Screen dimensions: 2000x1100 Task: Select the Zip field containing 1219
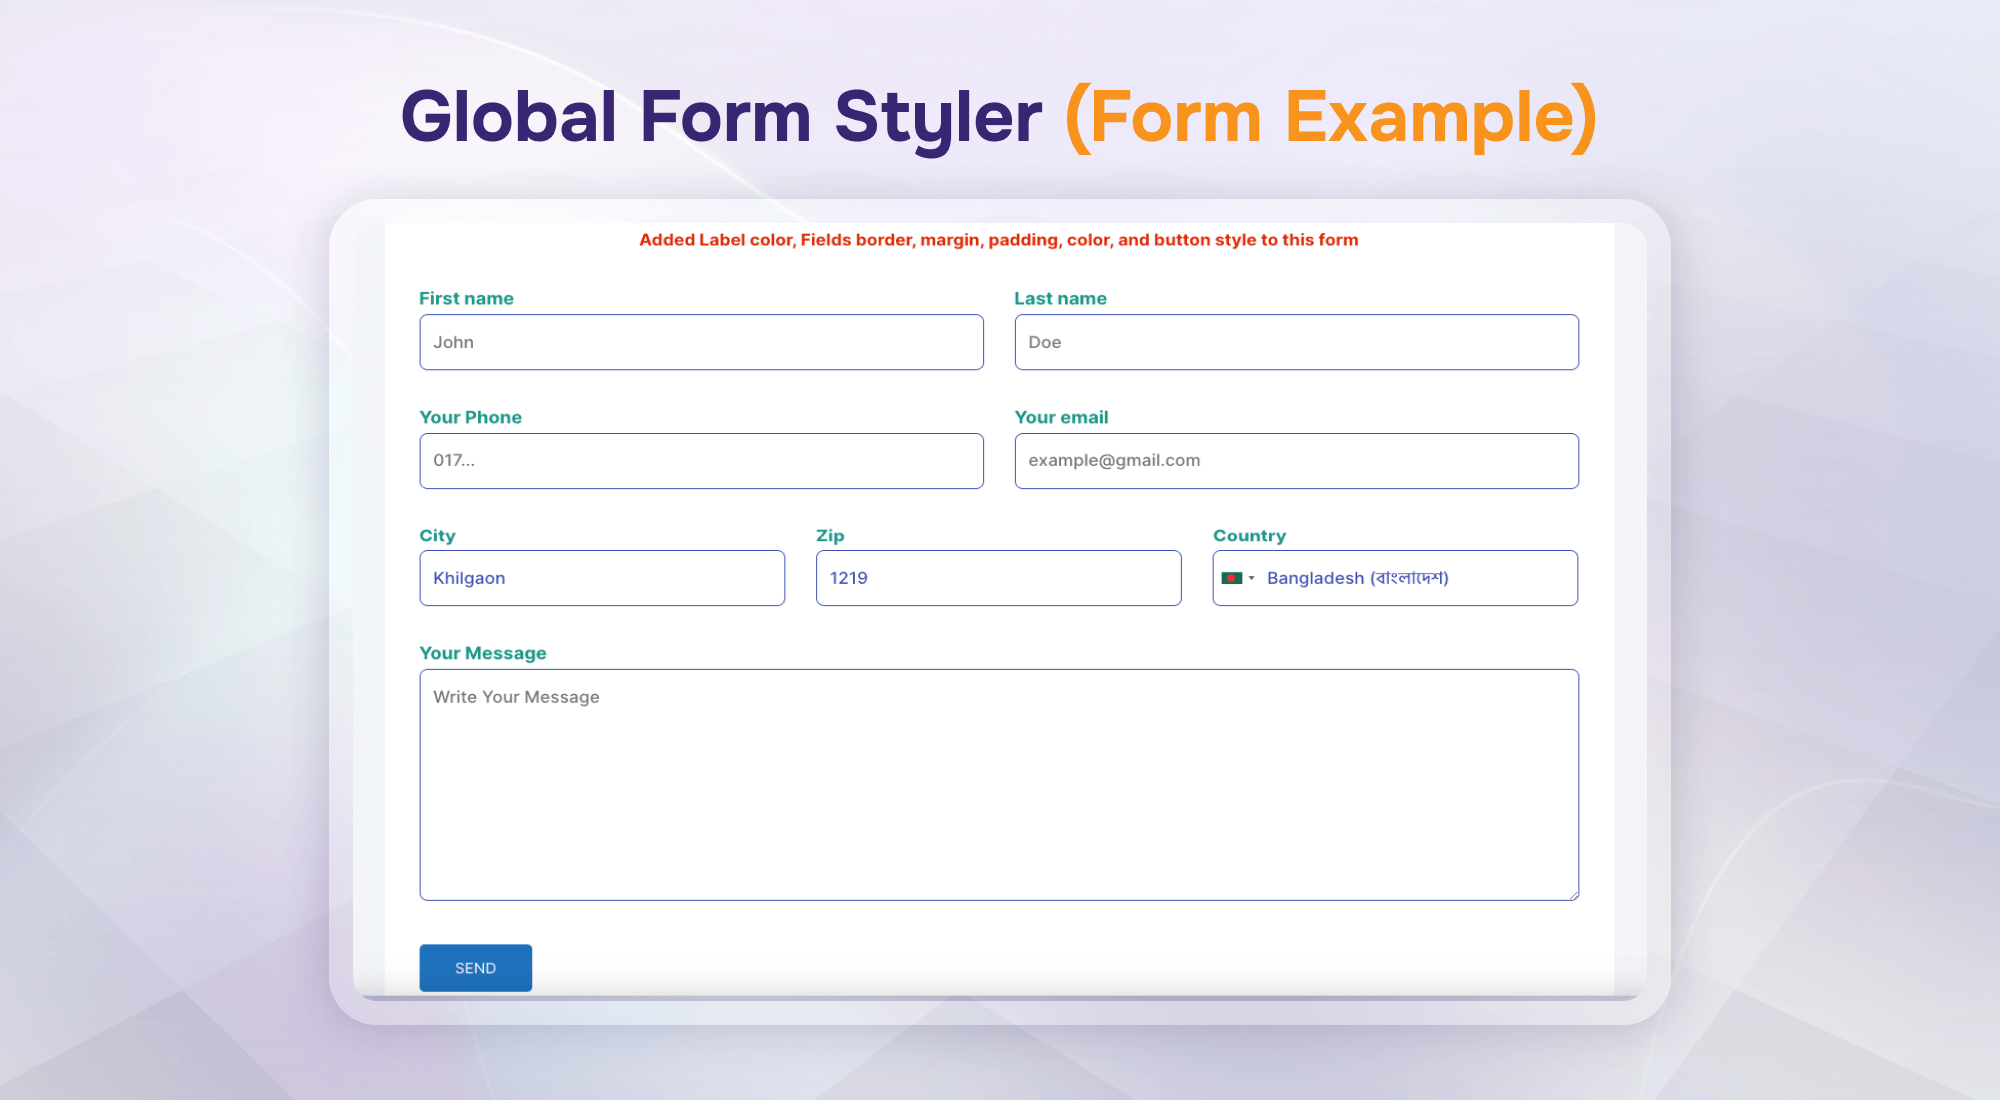998,578
